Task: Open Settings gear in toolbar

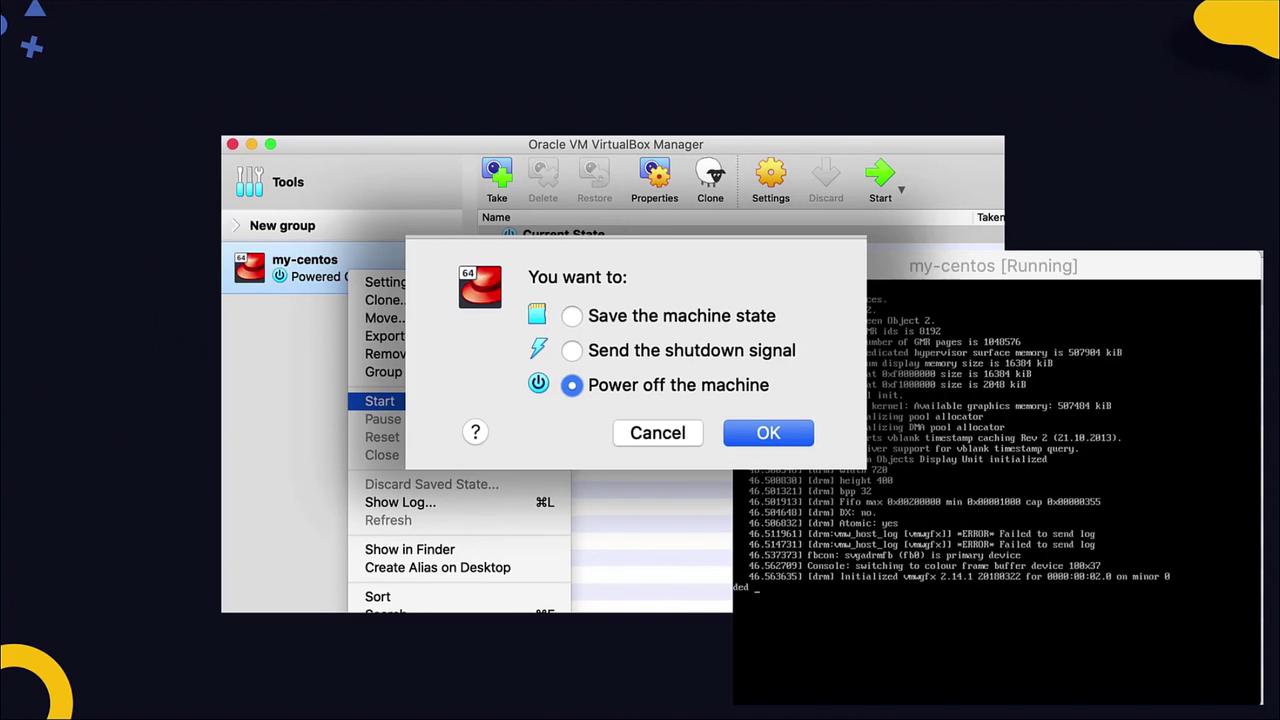Action: pos(770,173)
